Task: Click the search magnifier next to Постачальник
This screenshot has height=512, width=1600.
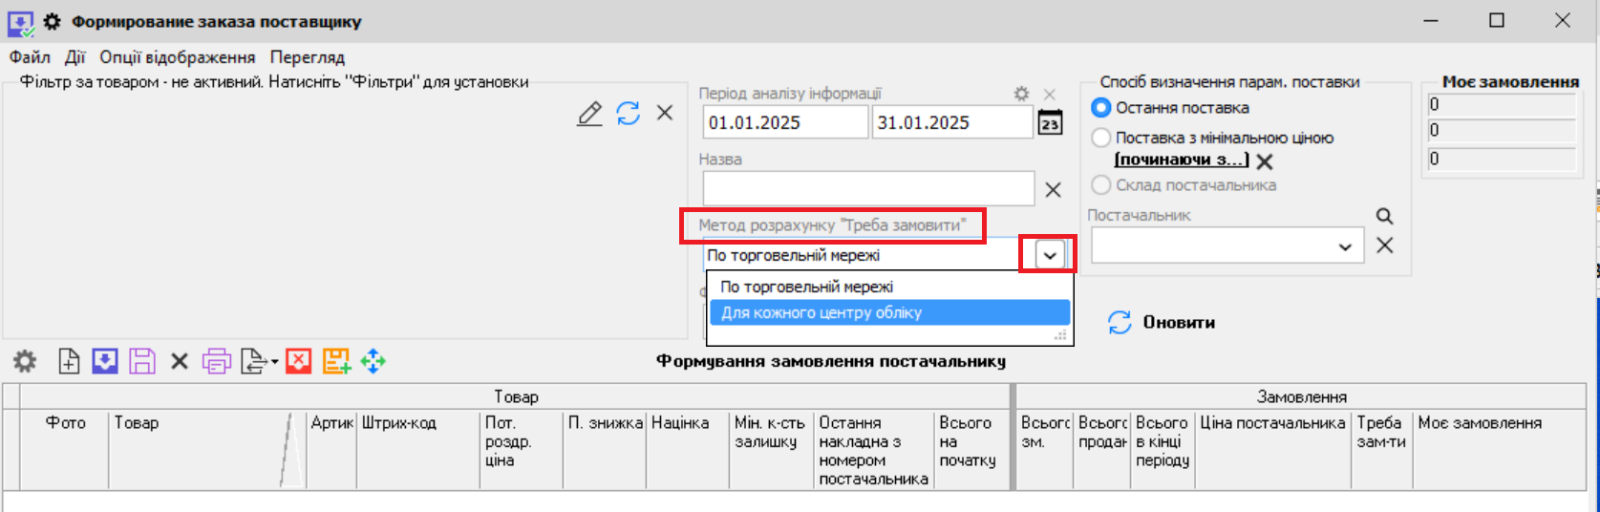Action: click(x=1384, y=216)
